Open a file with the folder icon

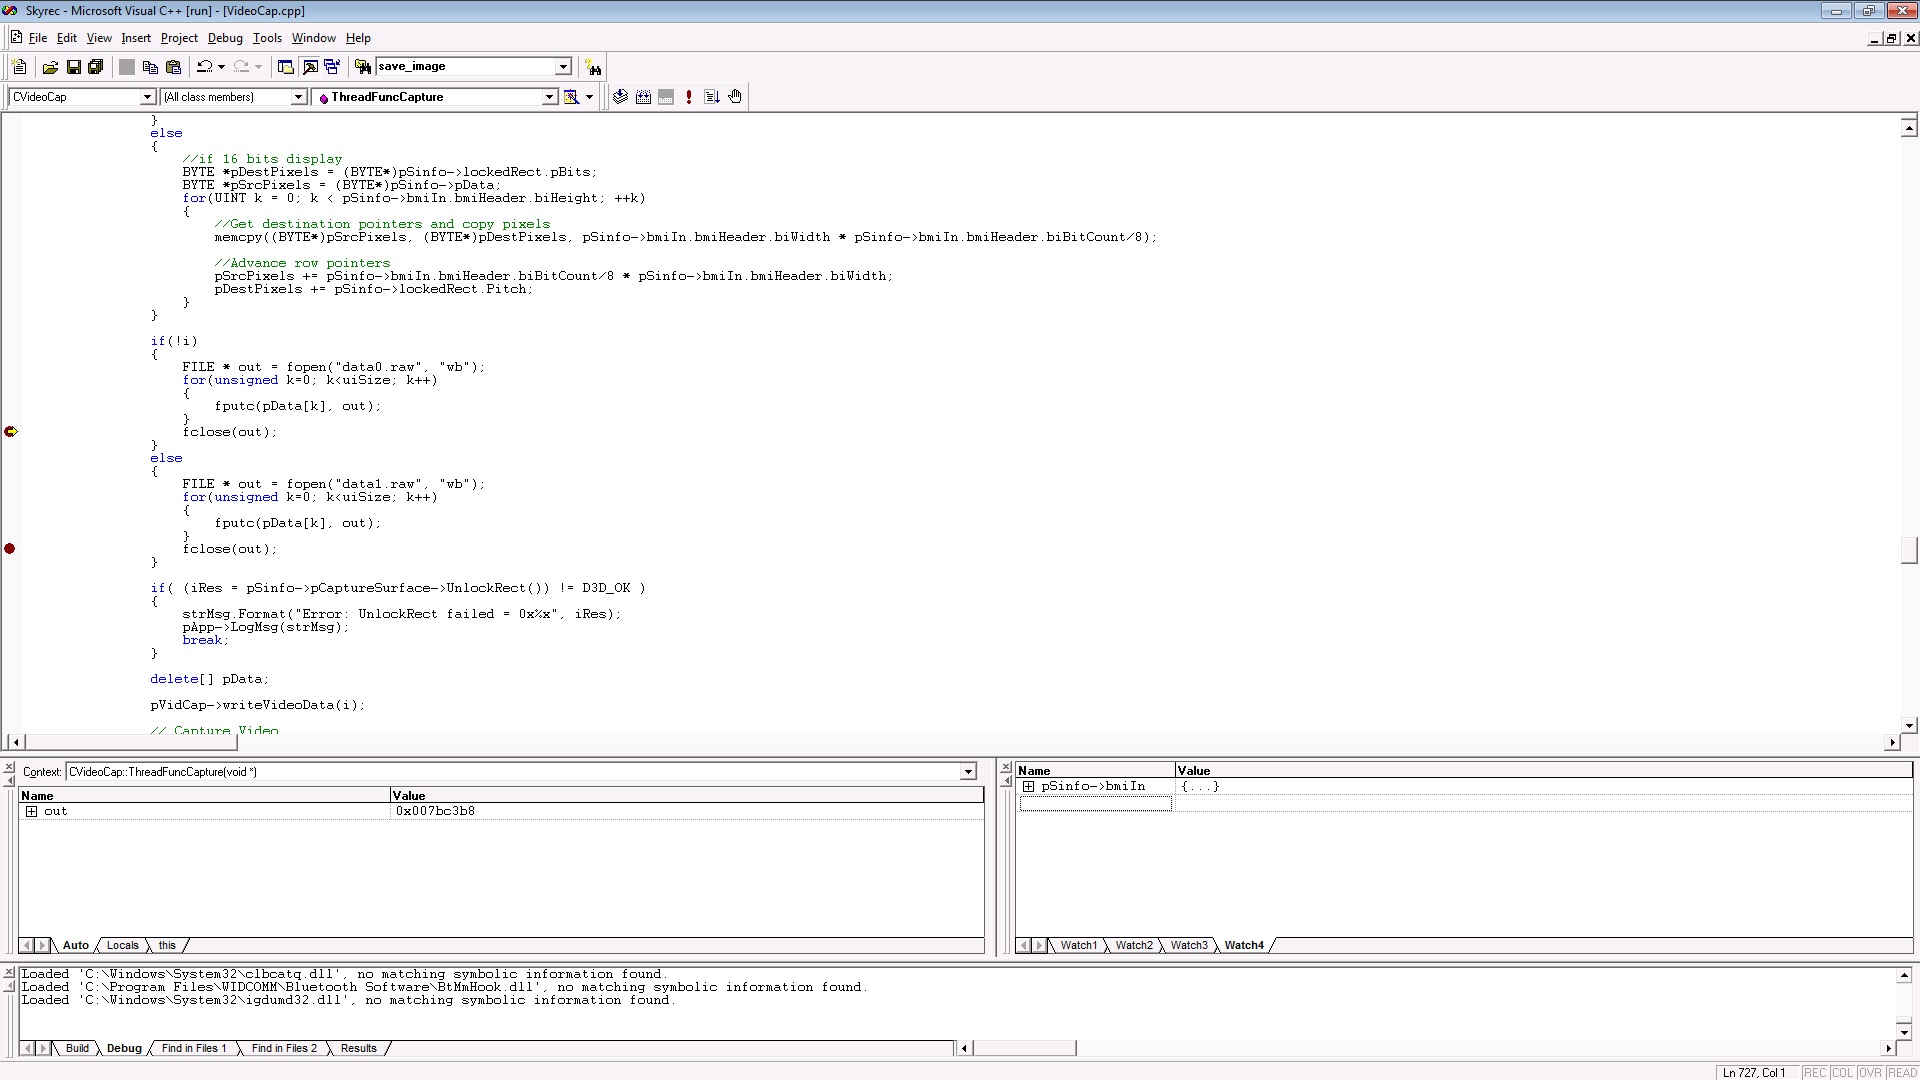coord(50,67)
